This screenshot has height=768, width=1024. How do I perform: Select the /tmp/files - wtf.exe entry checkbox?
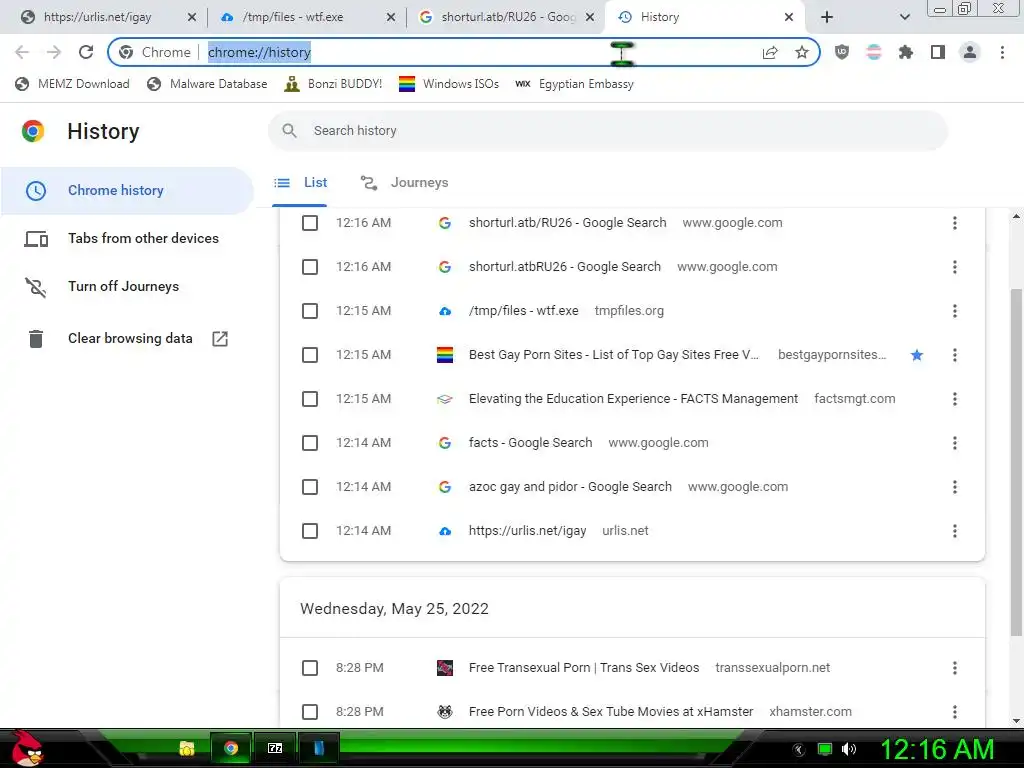[x=310, y=311]
